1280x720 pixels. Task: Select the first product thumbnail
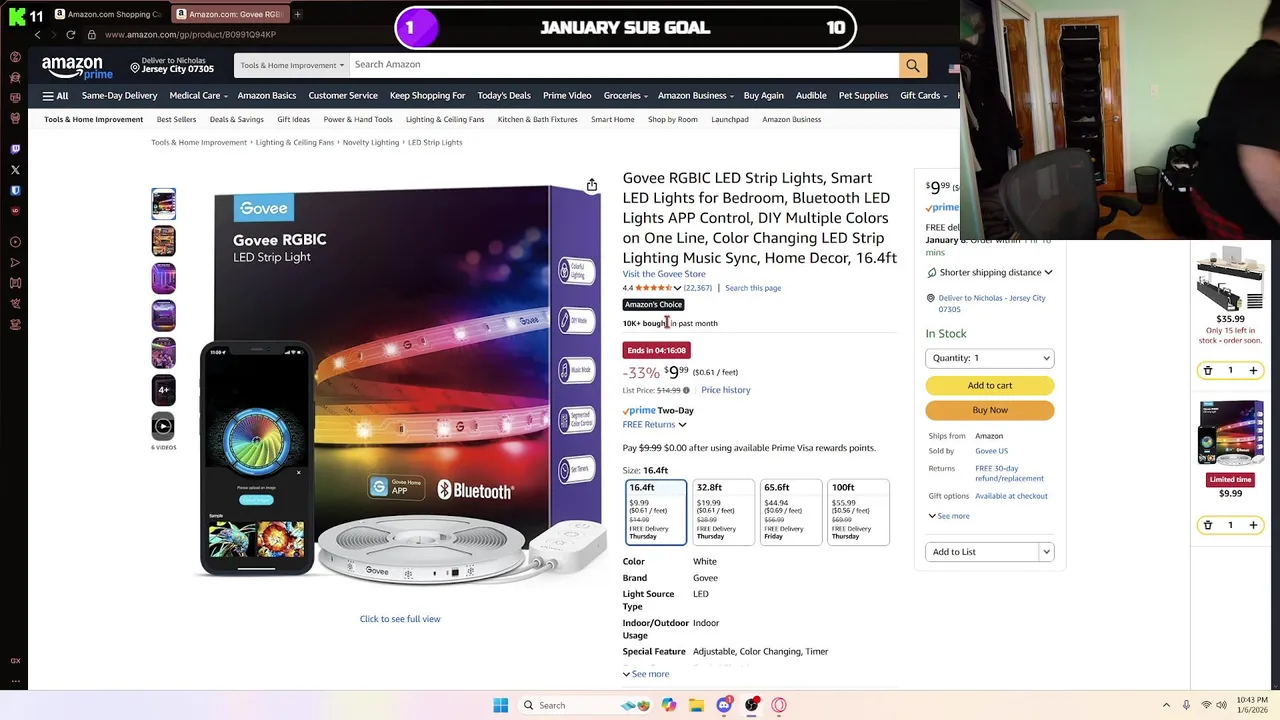pos(163,204)
